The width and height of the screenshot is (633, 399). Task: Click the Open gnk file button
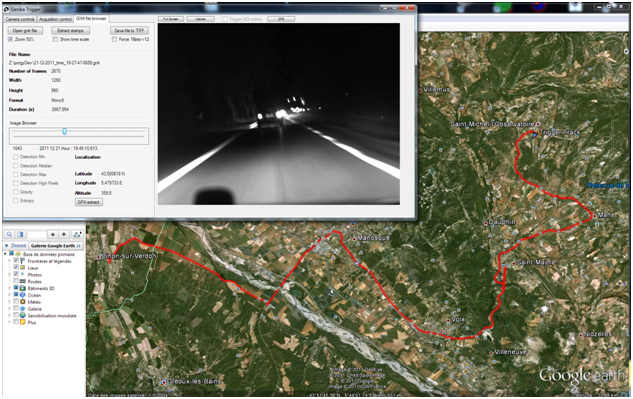click(x=25, y=30)
